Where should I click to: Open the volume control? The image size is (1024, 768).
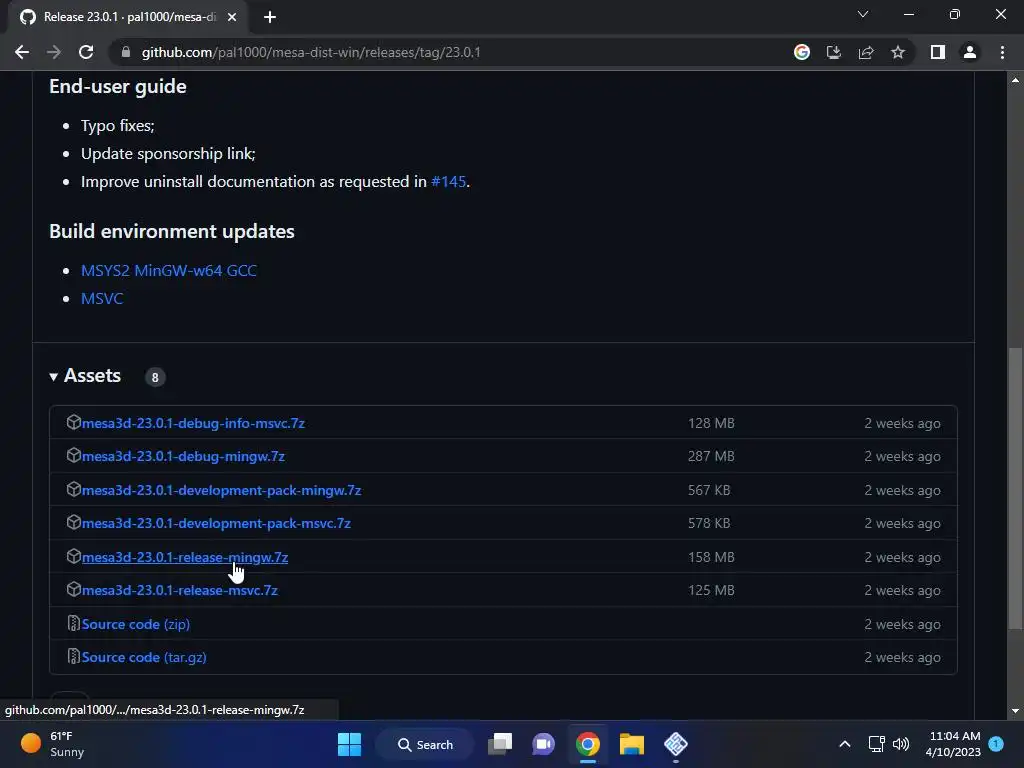[x=901, y=744]
